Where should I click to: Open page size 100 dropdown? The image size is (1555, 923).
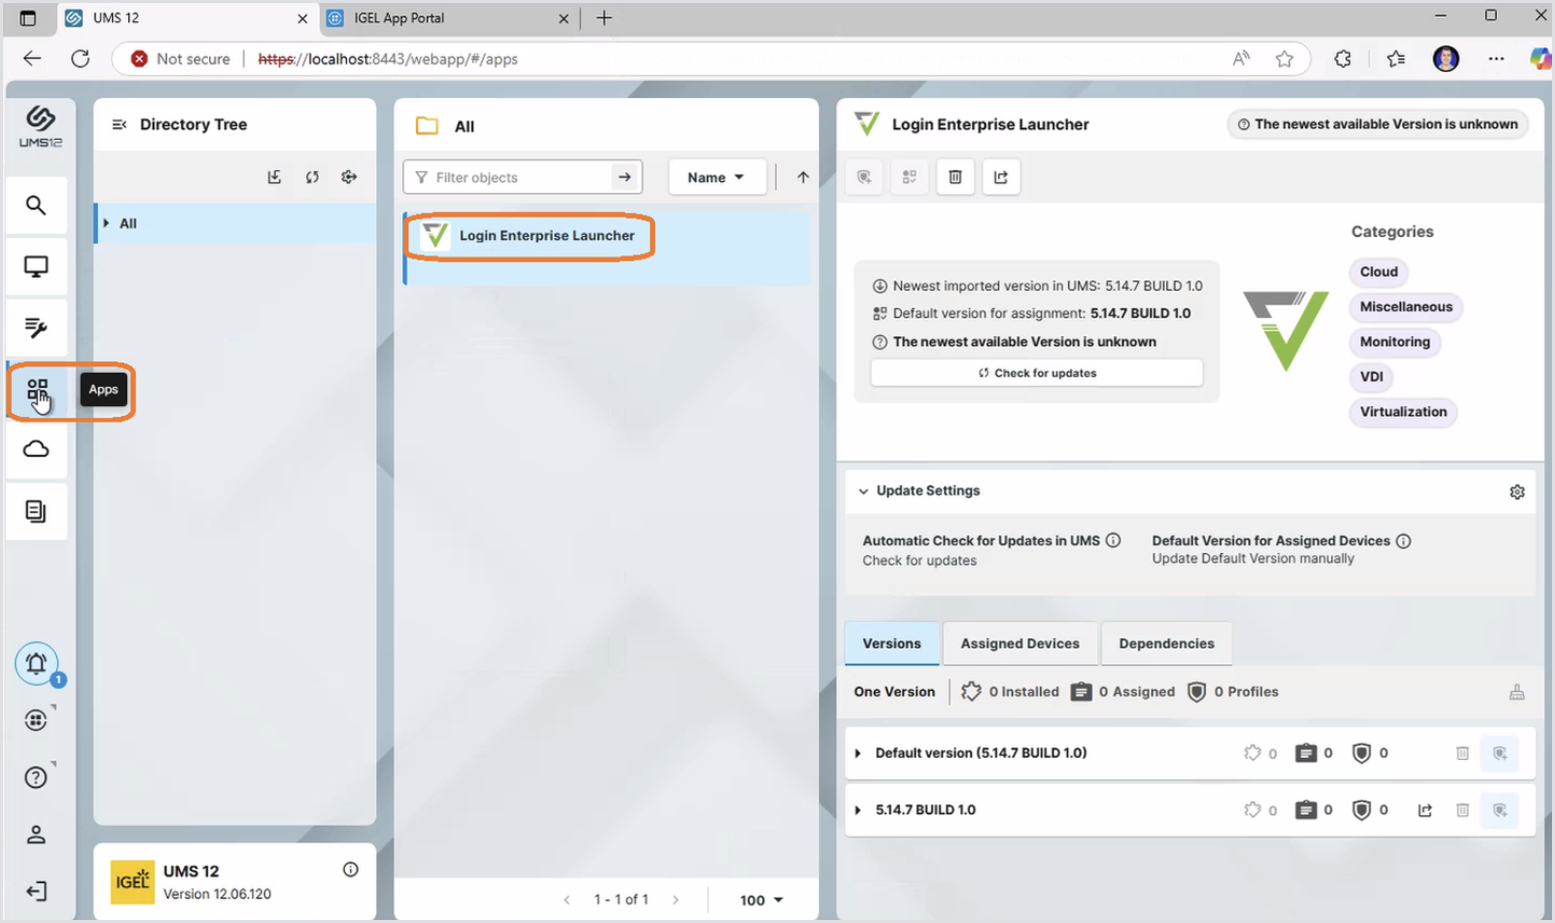pyautogui.click(x=761, y=900)
